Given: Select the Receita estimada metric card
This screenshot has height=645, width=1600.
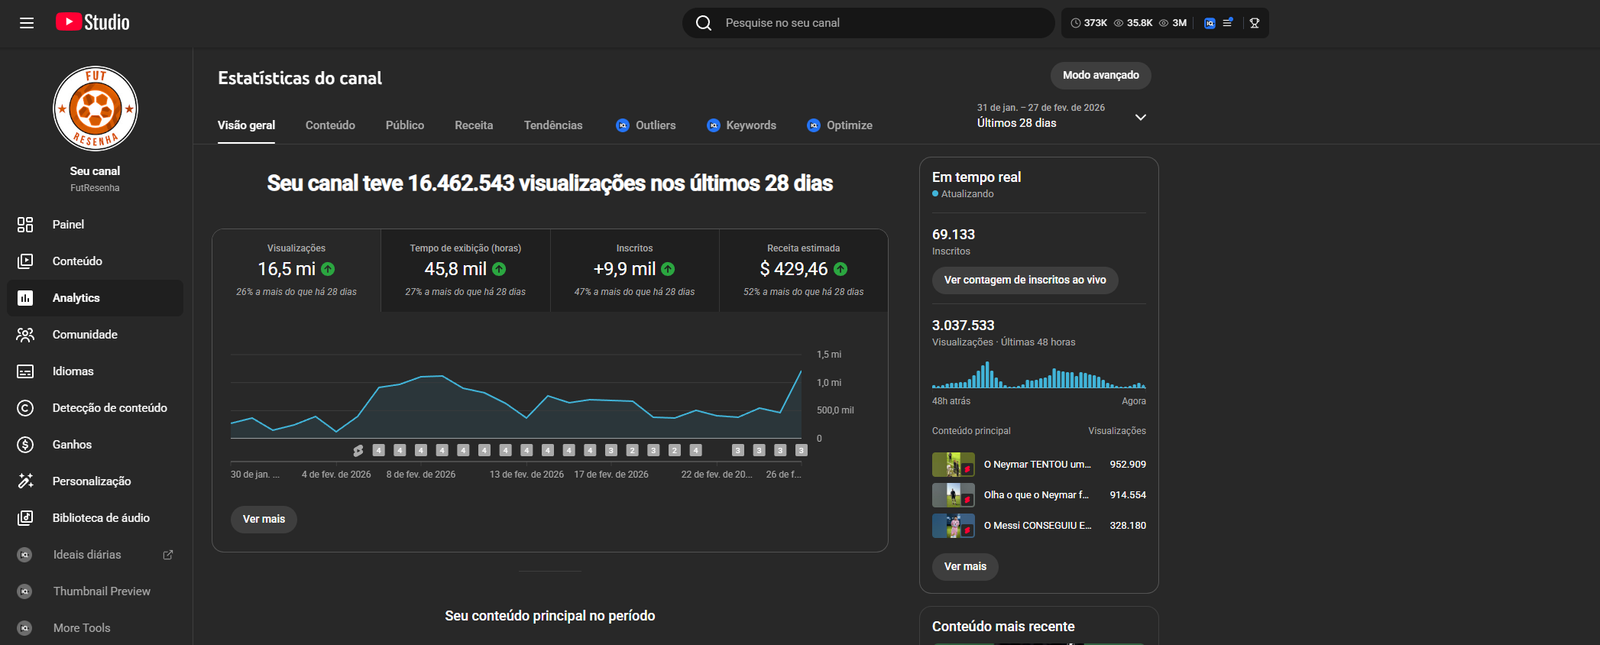Looking at the screenshot, I should [803, 271].
